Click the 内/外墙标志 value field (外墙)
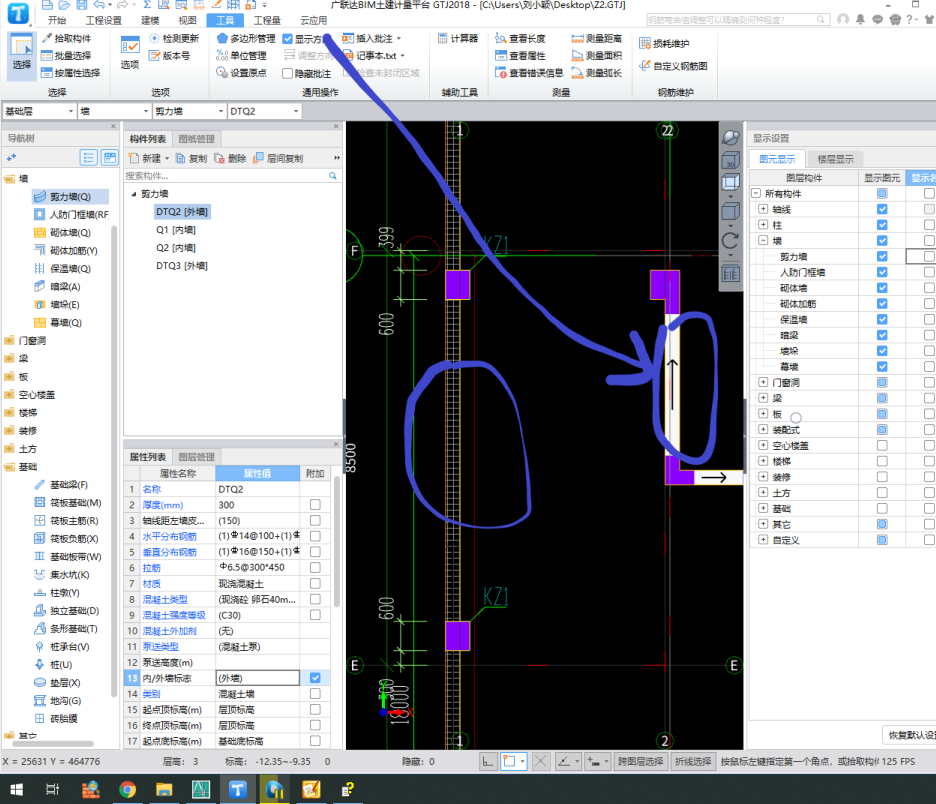 coord(257,677)
